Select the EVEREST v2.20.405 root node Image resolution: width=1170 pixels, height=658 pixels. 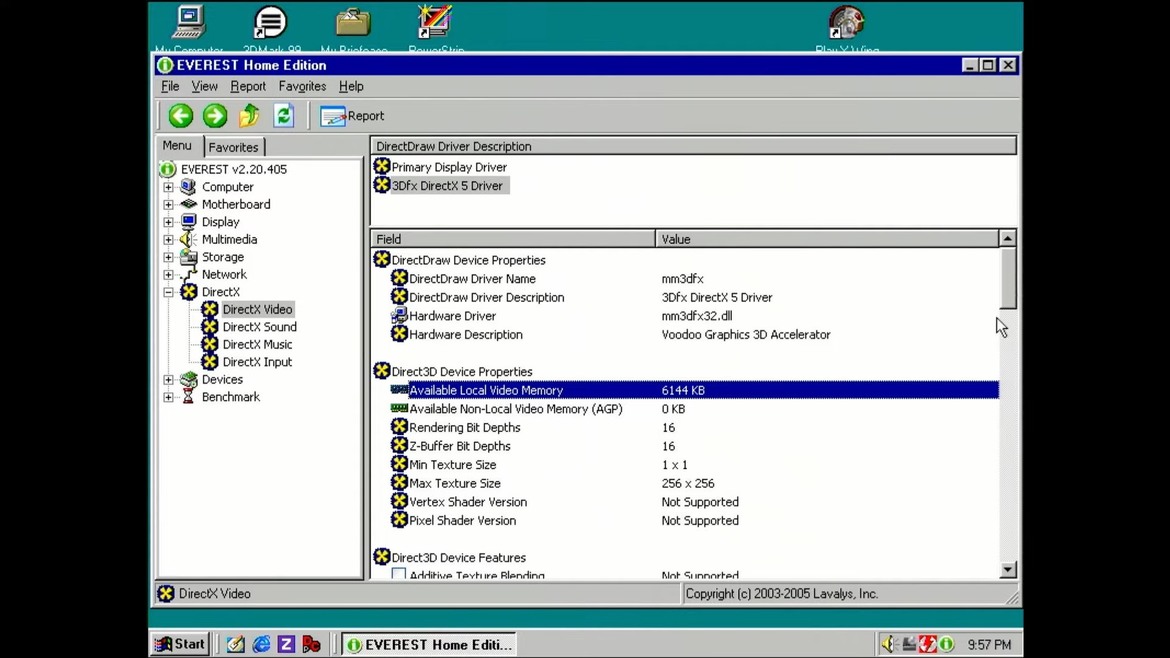coord(234,169)
